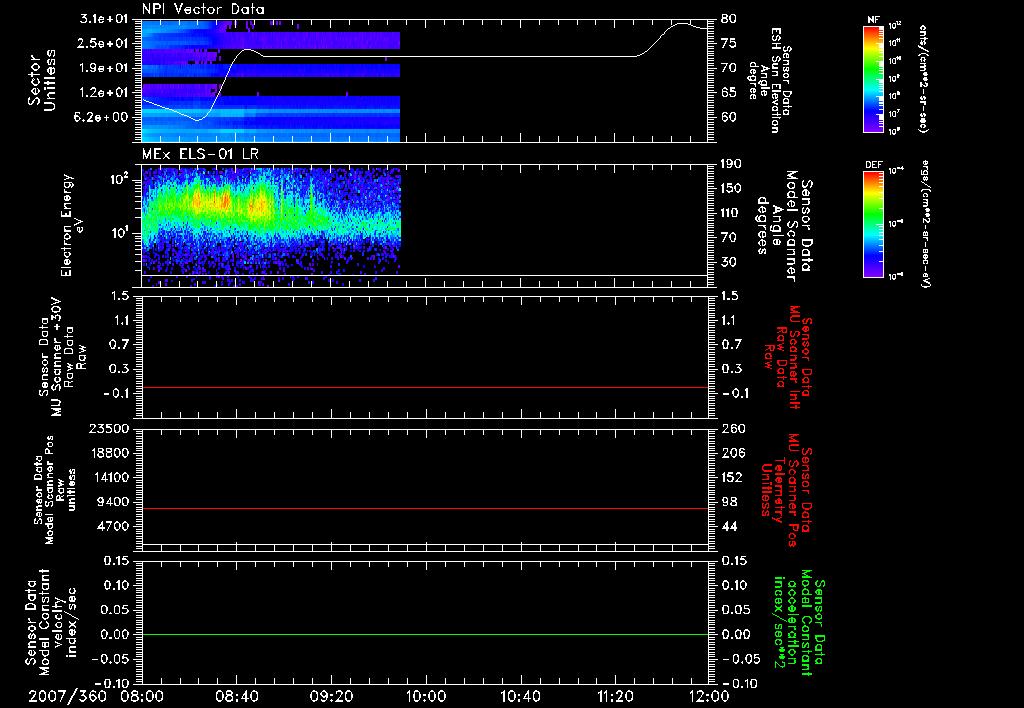The image size is (1024, 708).
Task: Select the 'NPI Vector Data' panel title
Action: click(x=204, y=9)
